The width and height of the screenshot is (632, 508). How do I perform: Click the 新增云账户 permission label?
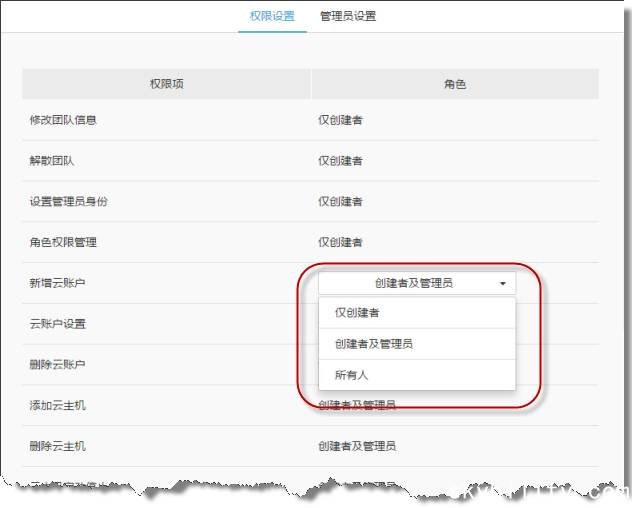[57, 283]
